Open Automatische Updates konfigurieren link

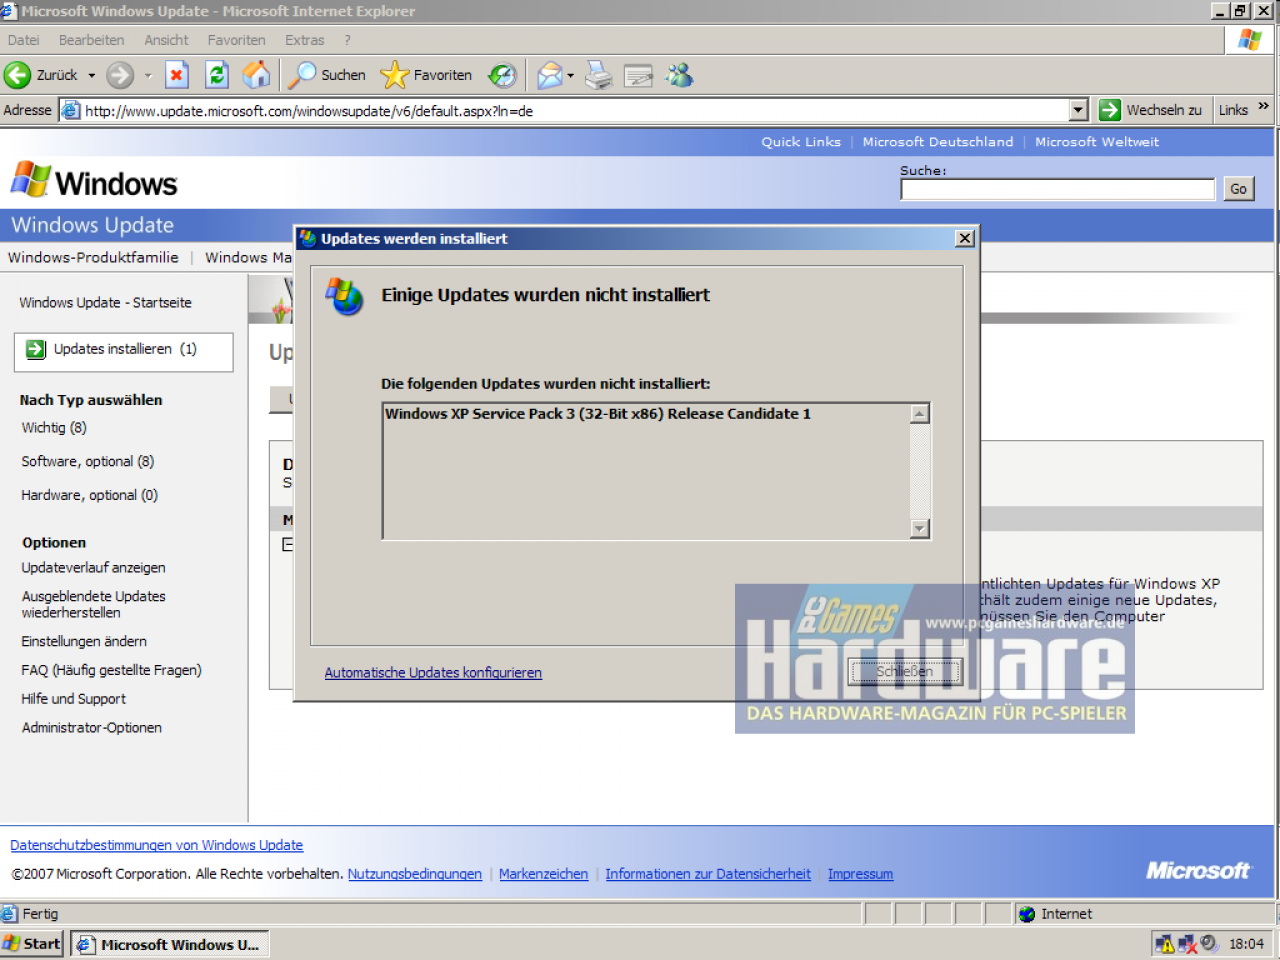coord(433,673)
